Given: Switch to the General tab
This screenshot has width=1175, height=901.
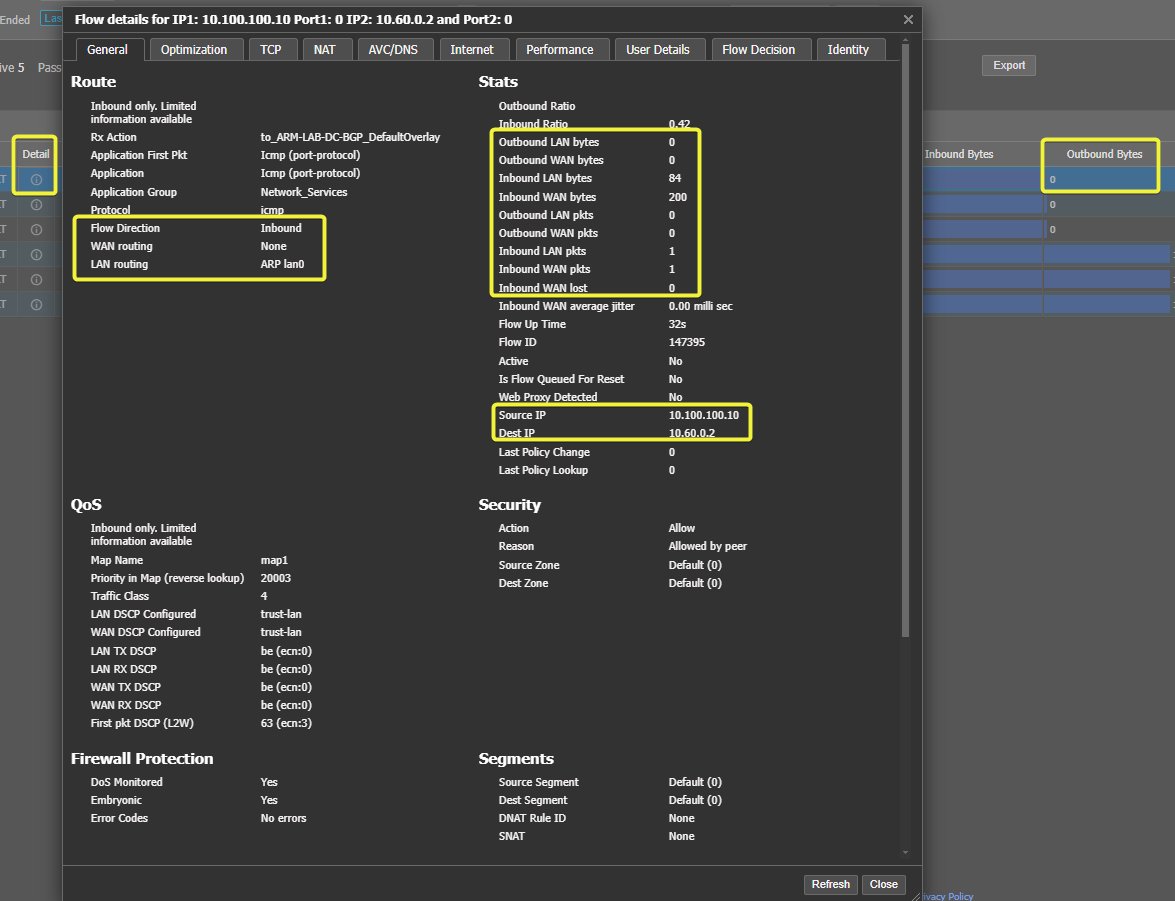Looking at the screenshot, I should pyautogui.click(x=107, y=49).
